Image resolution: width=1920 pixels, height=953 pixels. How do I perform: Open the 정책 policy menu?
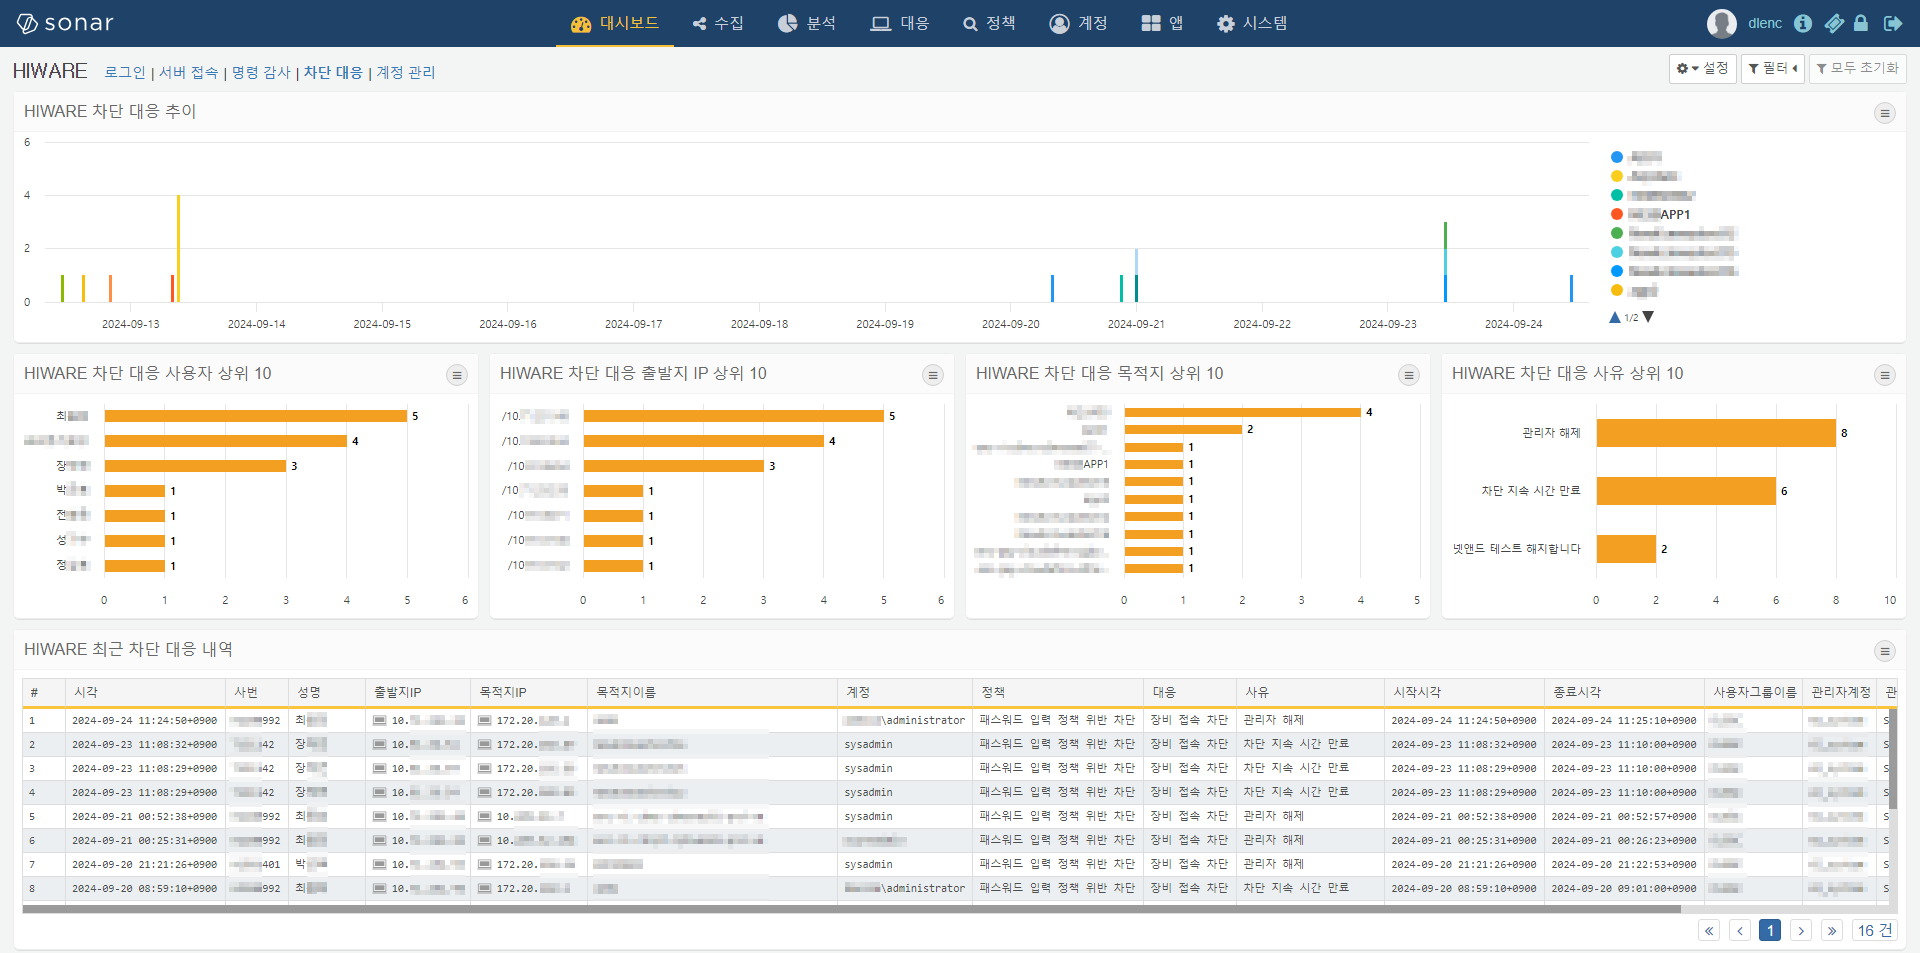point(989,23)
